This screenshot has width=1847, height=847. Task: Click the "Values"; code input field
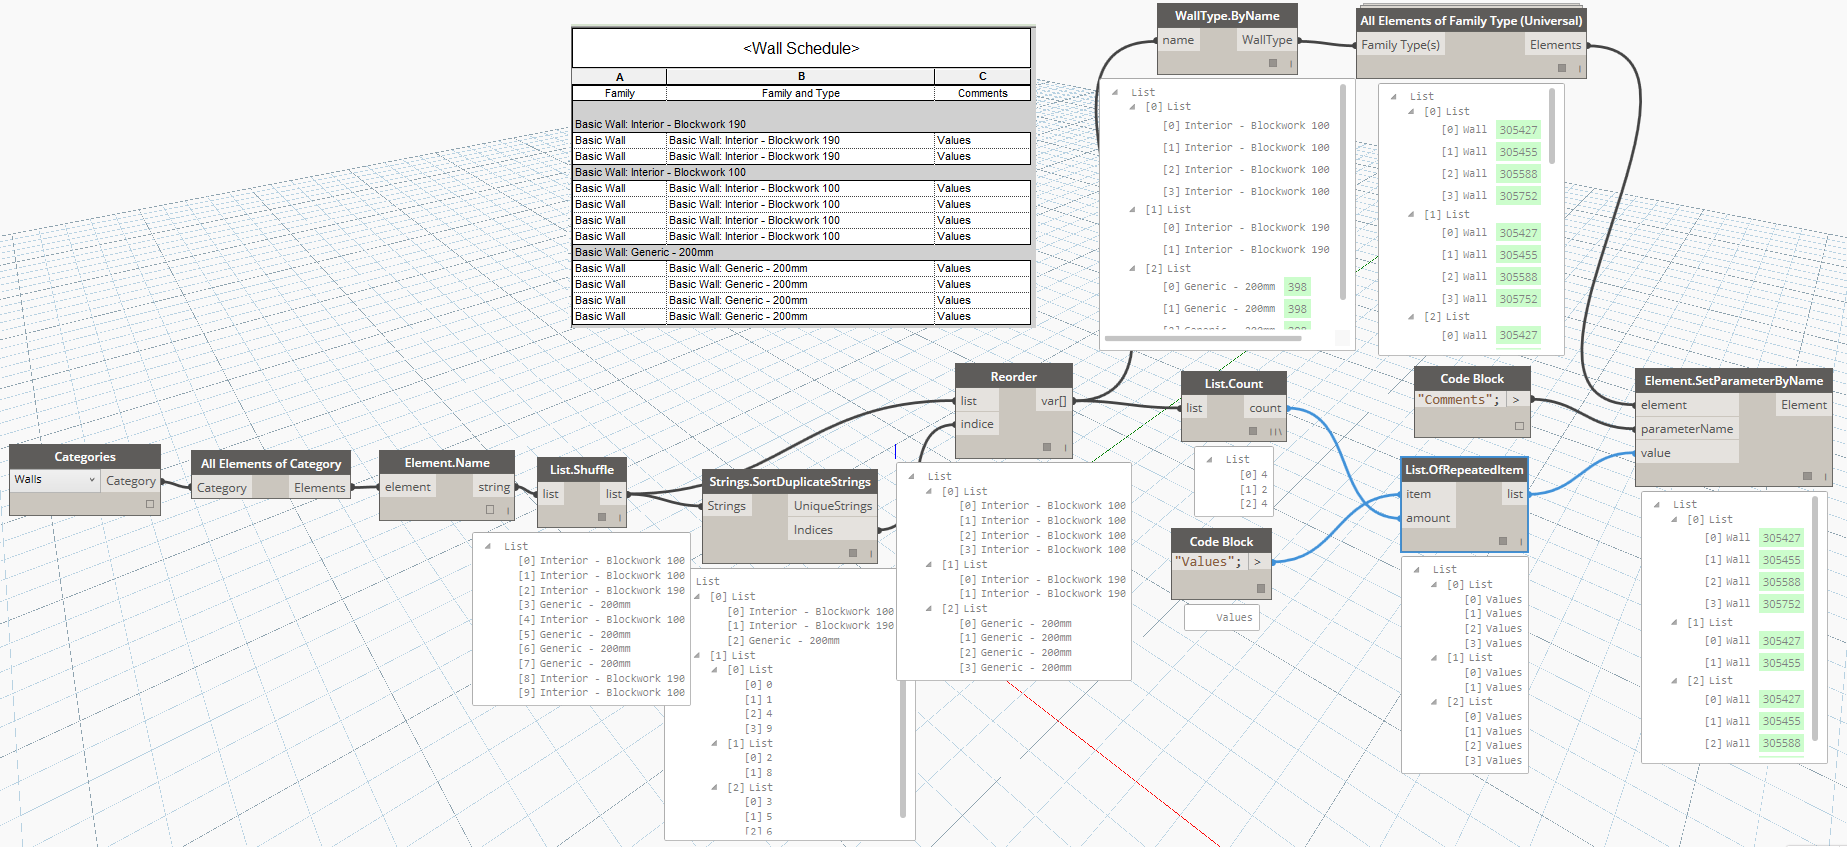(1210, 562)
